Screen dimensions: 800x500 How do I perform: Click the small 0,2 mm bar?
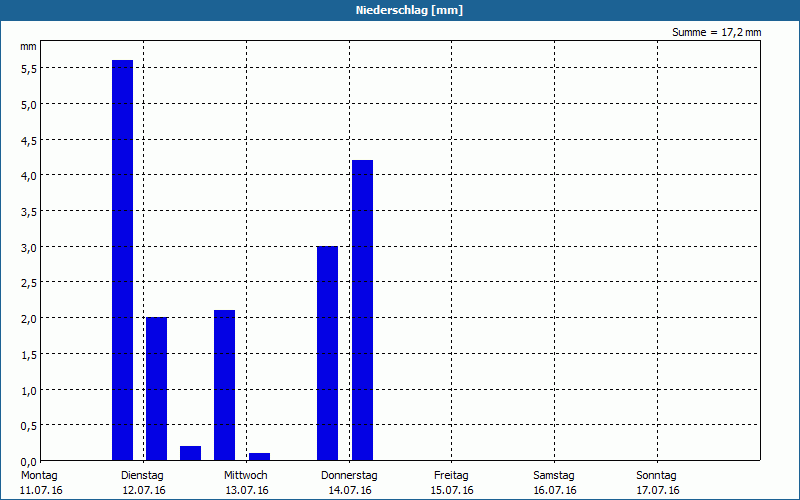[x=190, y=453]
